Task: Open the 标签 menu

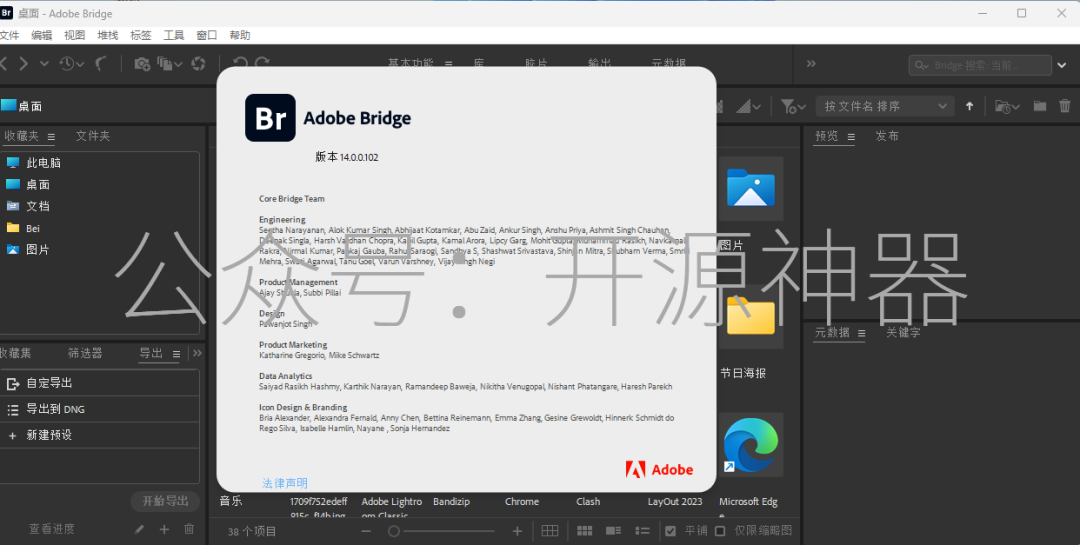Action: click(x=141, y=35)
